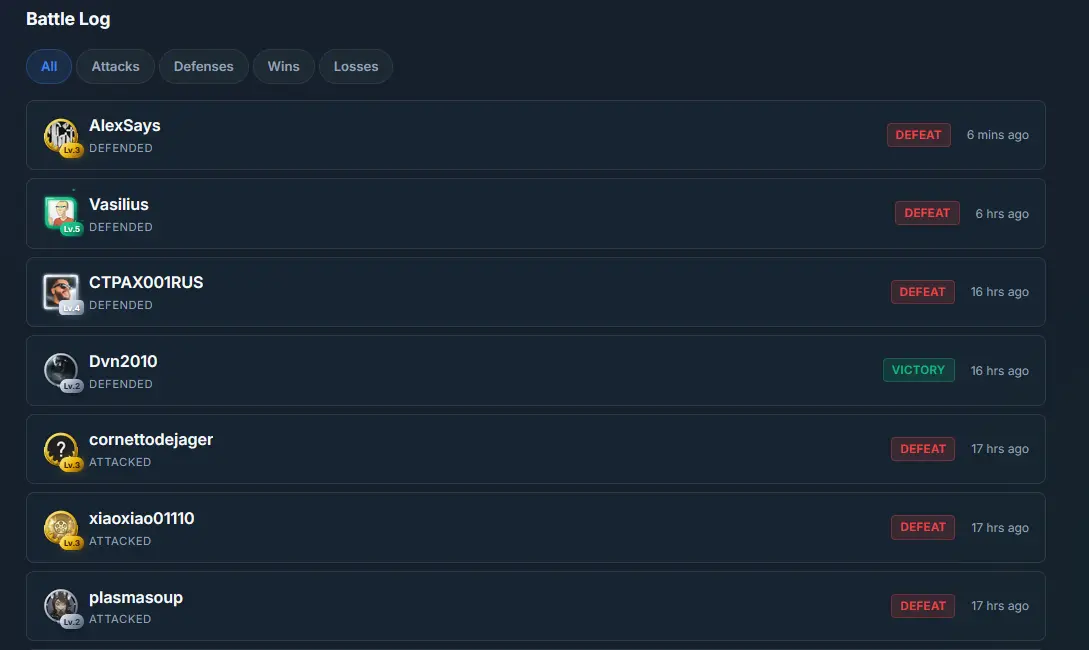
Task: Open xiaoxiao01110 gold coin avatar
Action: pos(61,527)
